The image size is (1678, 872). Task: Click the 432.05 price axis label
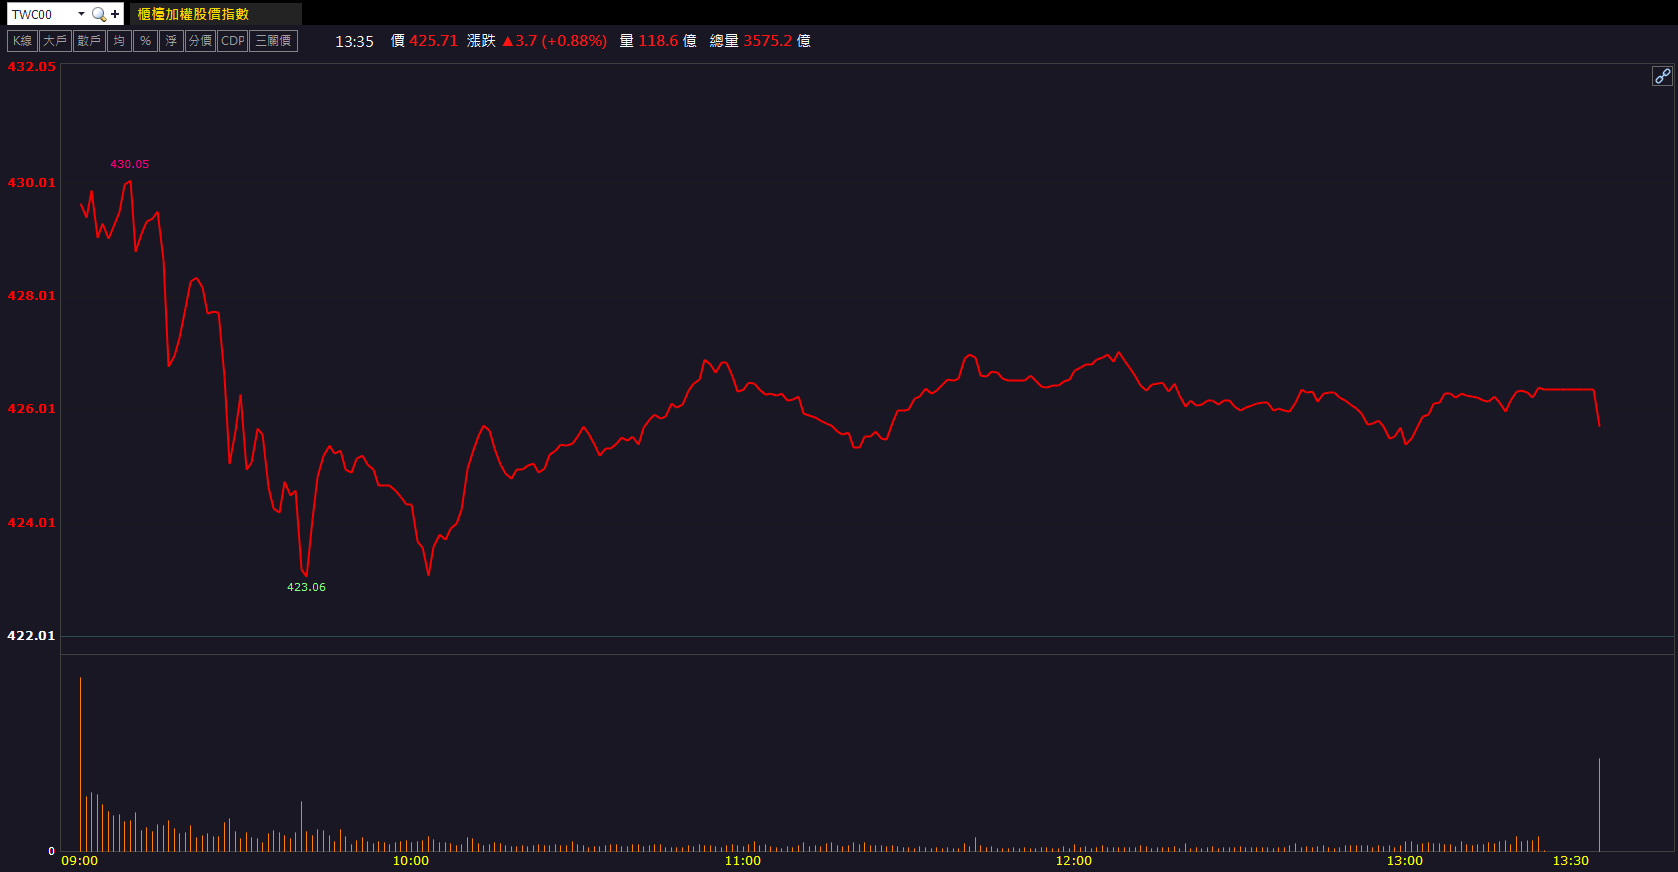coord(31,67)
